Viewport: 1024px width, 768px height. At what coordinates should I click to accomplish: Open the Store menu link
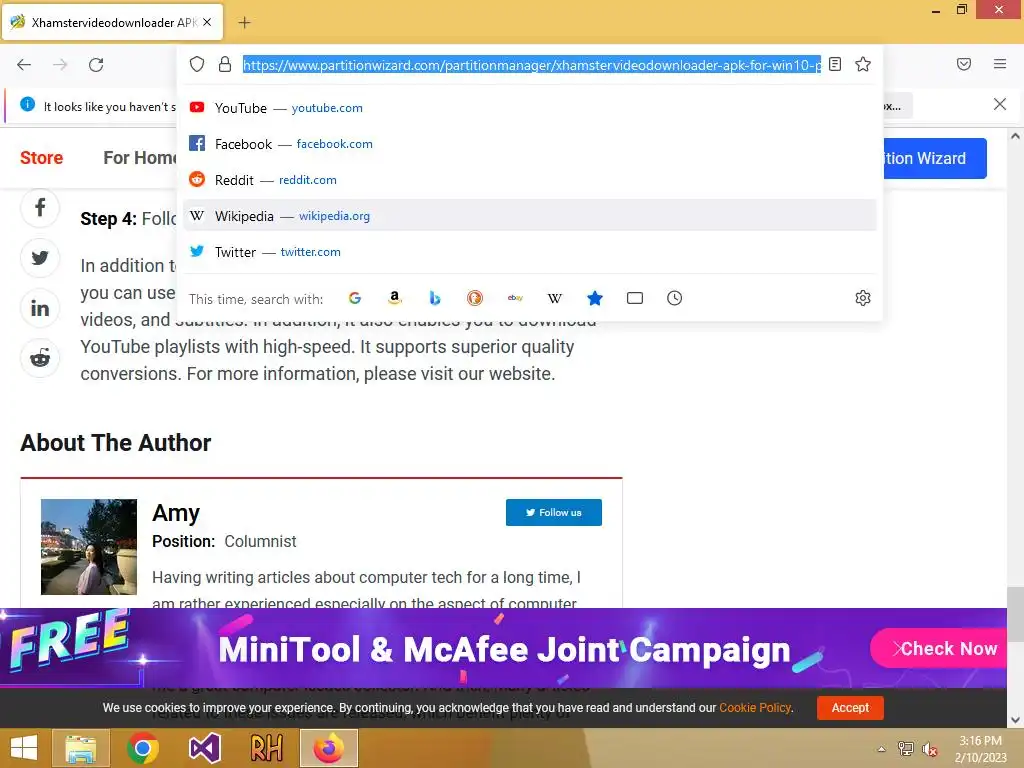[41, 158]
